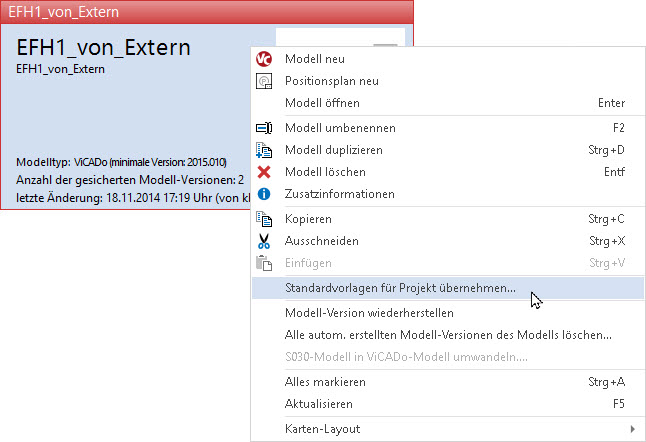
Task: Click S030-Modell in ViCADo-Modell umwandeln entry
Action: 447,357
